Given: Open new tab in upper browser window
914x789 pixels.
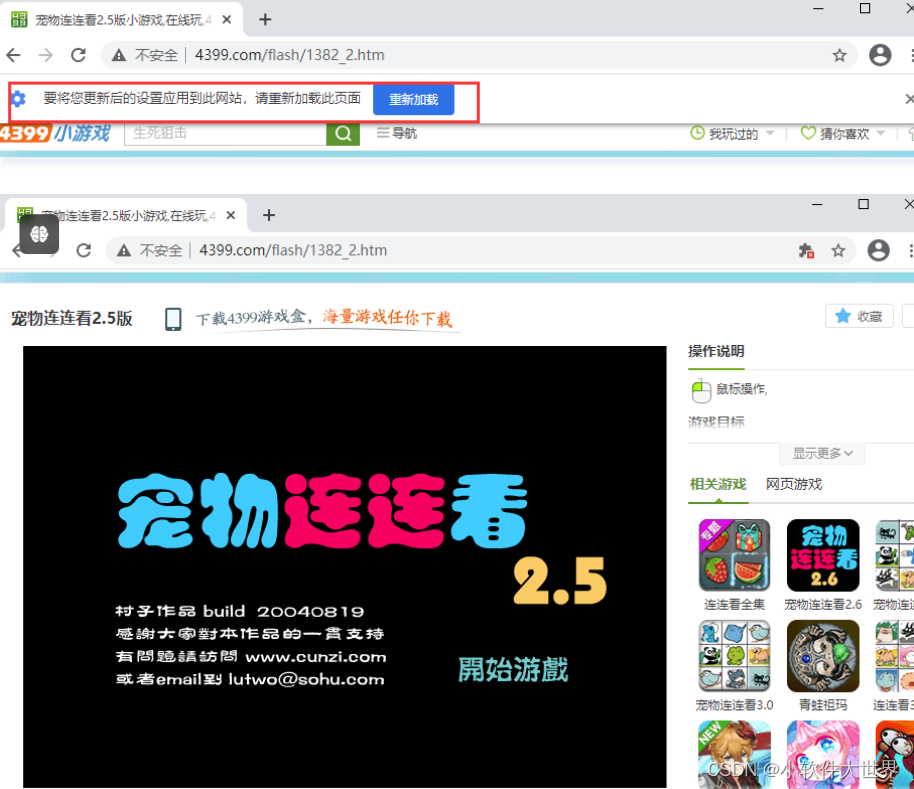Looking at the screenshot, I should click(x=265, y=19).
